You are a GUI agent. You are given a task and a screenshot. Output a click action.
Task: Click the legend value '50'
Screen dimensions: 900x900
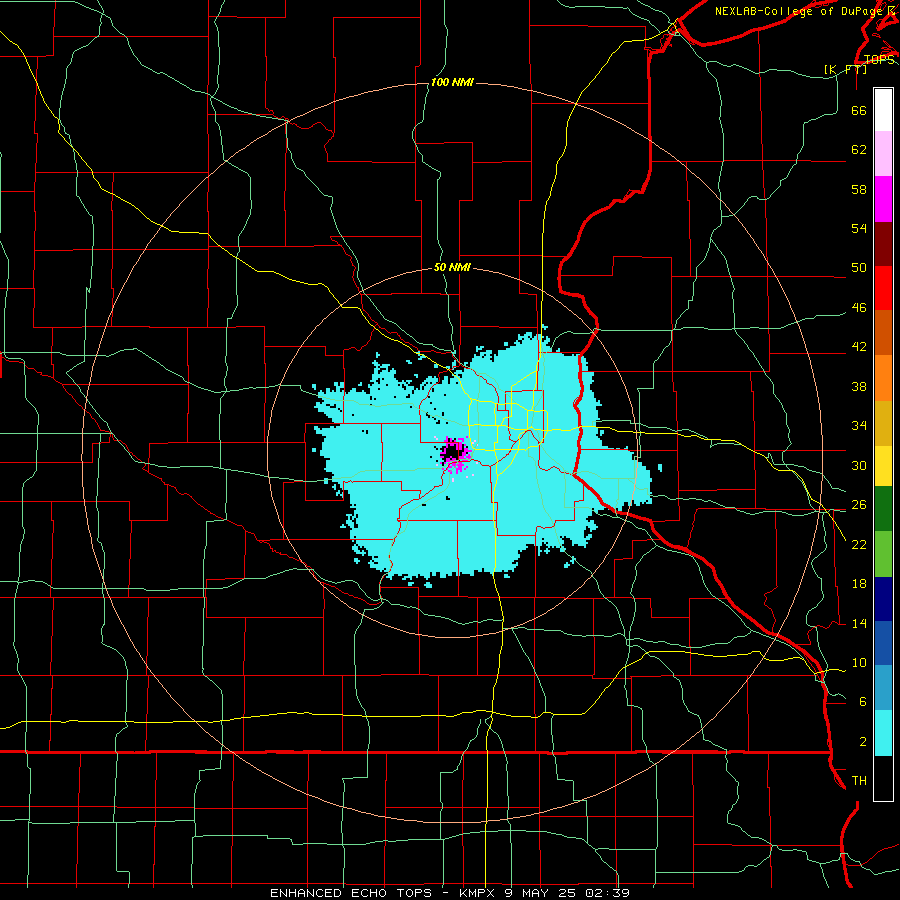(x=859, y=267)
